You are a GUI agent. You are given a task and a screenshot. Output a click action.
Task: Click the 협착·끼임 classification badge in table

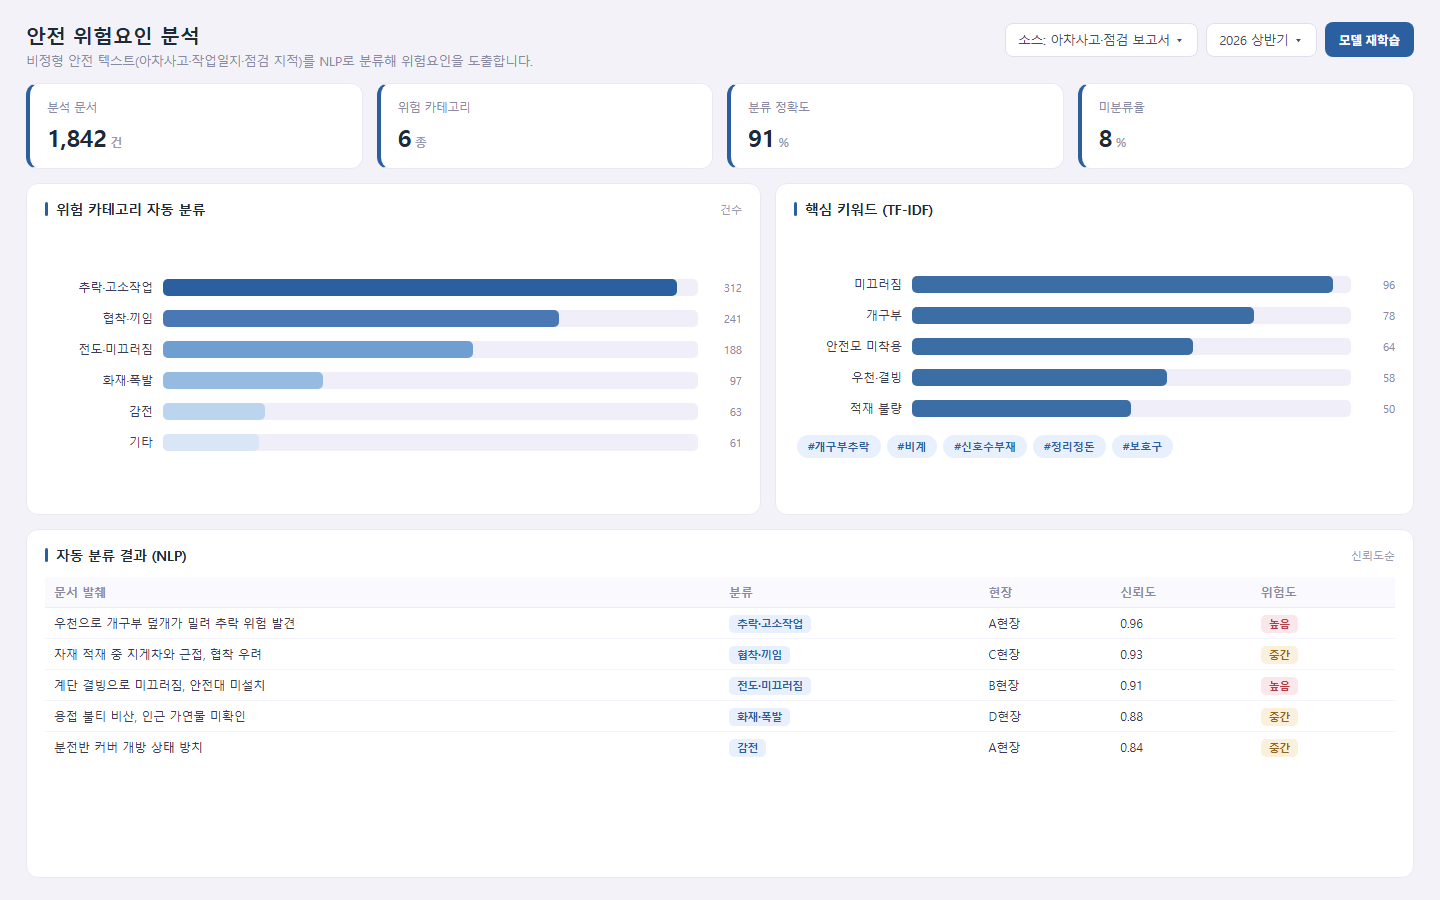(760, 655)
